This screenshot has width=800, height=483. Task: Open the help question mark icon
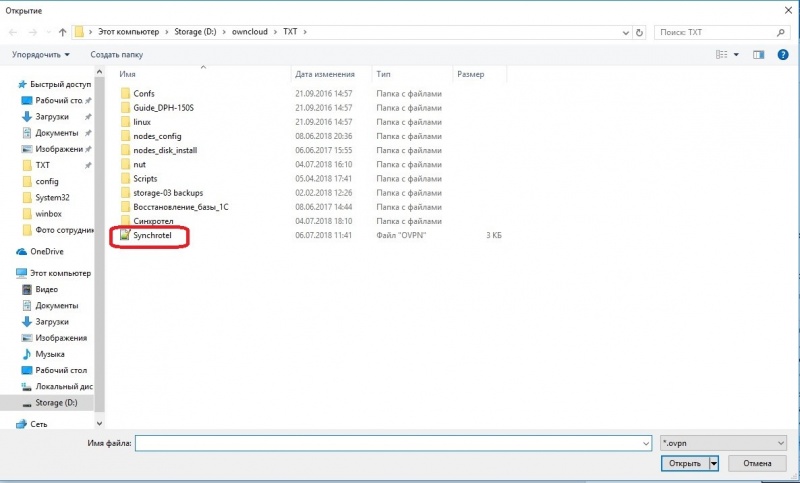click(x=783, y=55)
